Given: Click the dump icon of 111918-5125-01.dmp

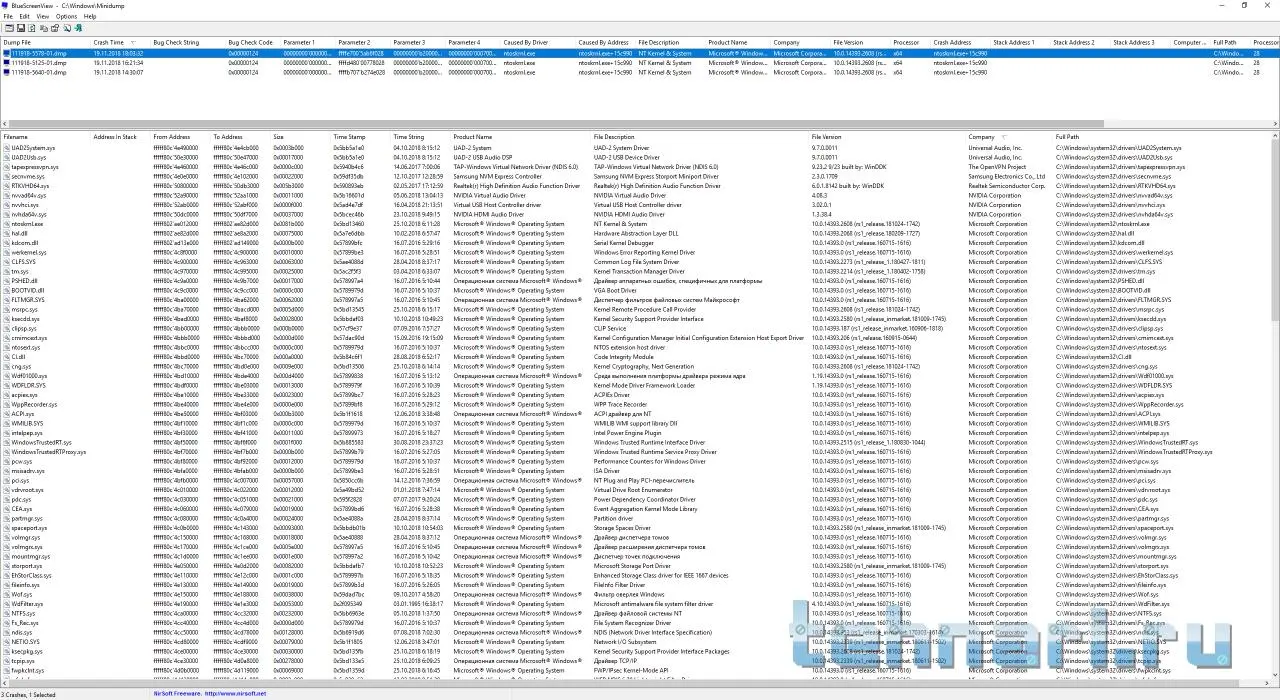Looking at the screenshot, I should tap(6, 63).
